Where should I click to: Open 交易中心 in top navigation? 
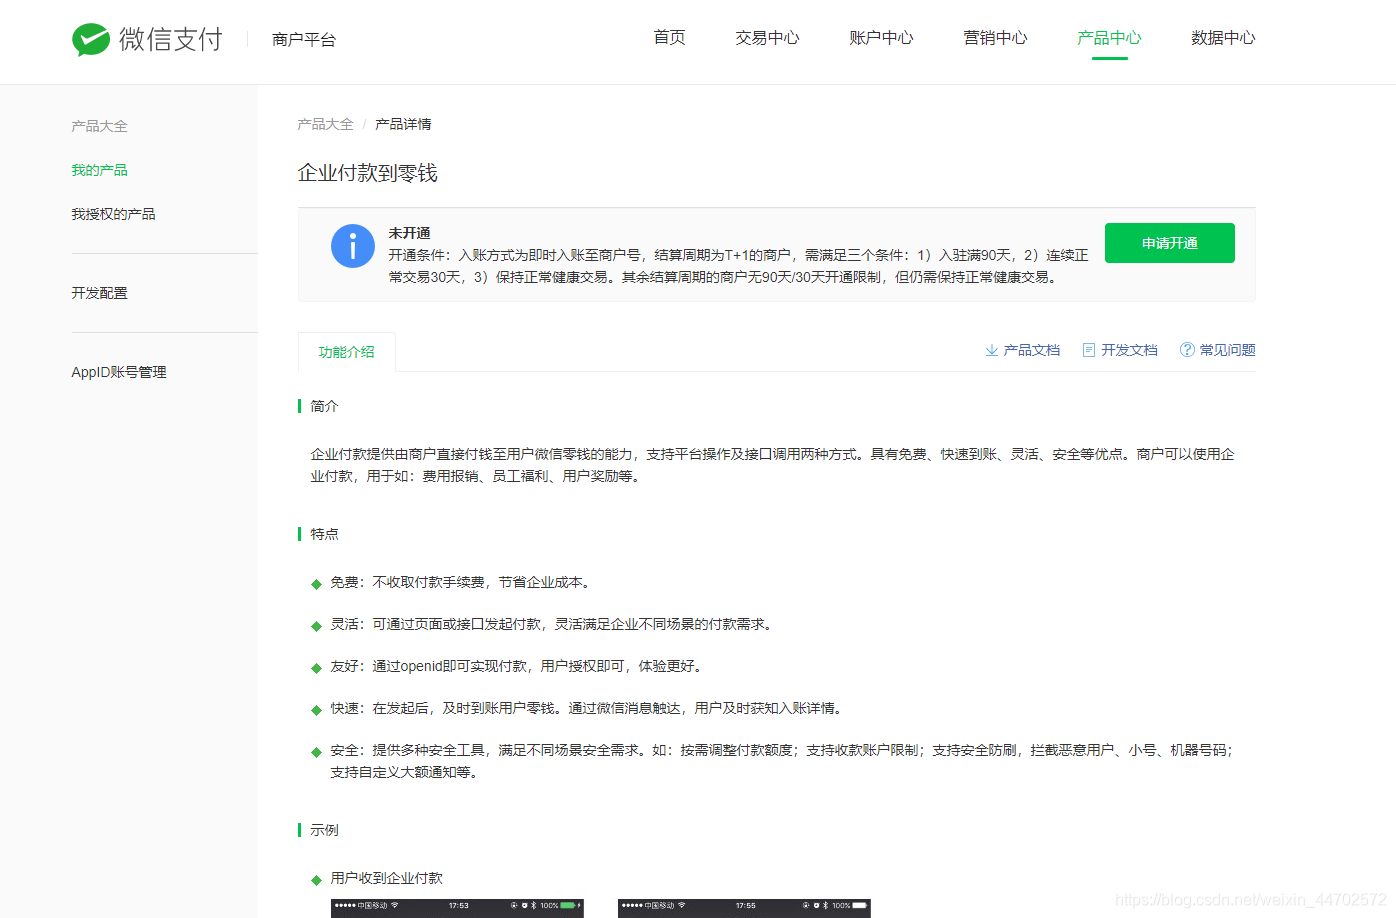(x=767, y=38)
